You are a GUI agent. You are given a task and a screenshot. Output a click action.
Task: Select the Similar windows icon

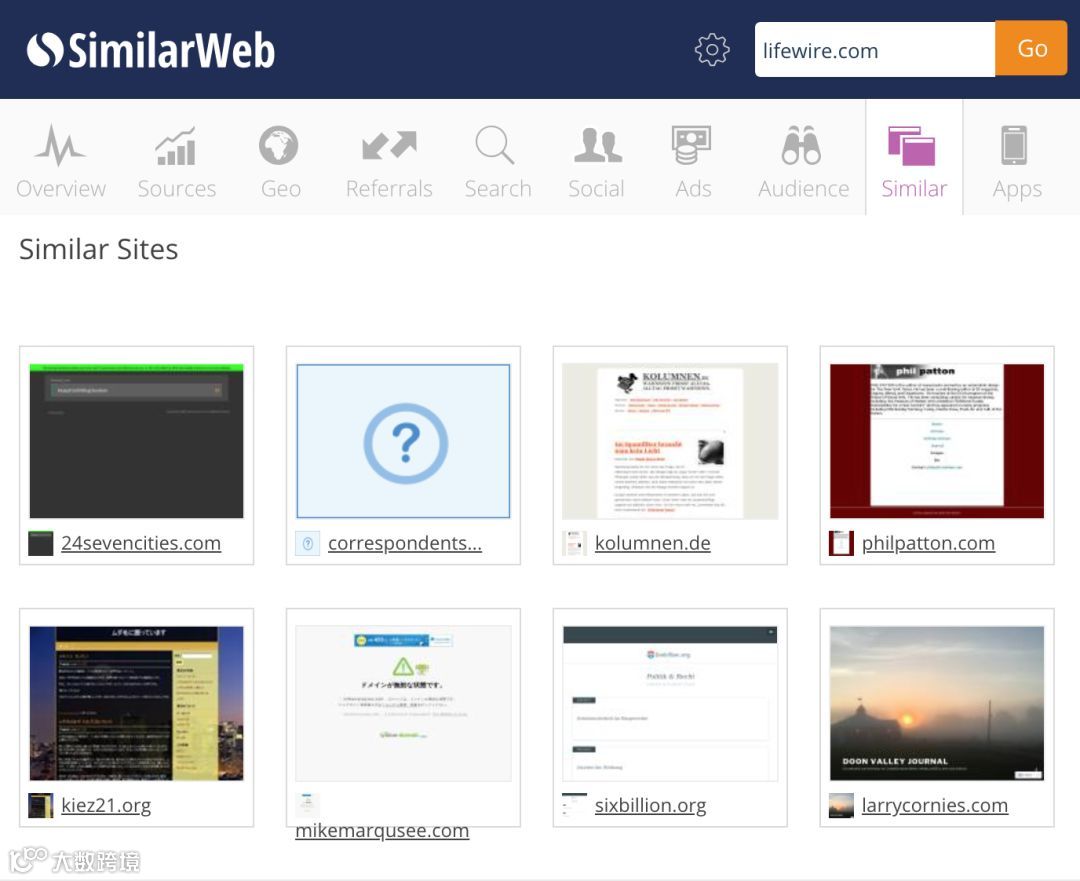(x=912, y=146)
